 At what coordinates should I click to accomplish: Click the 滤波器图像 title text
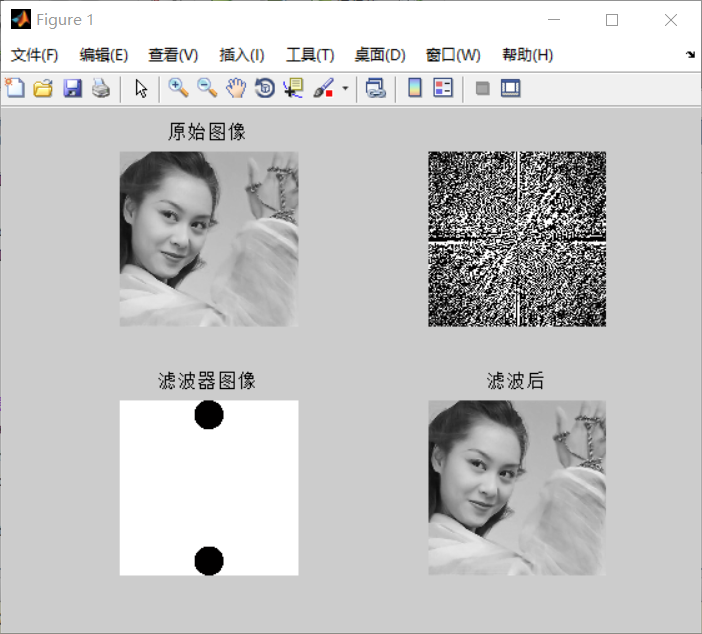pyautogui.click(x=207, y=381)
